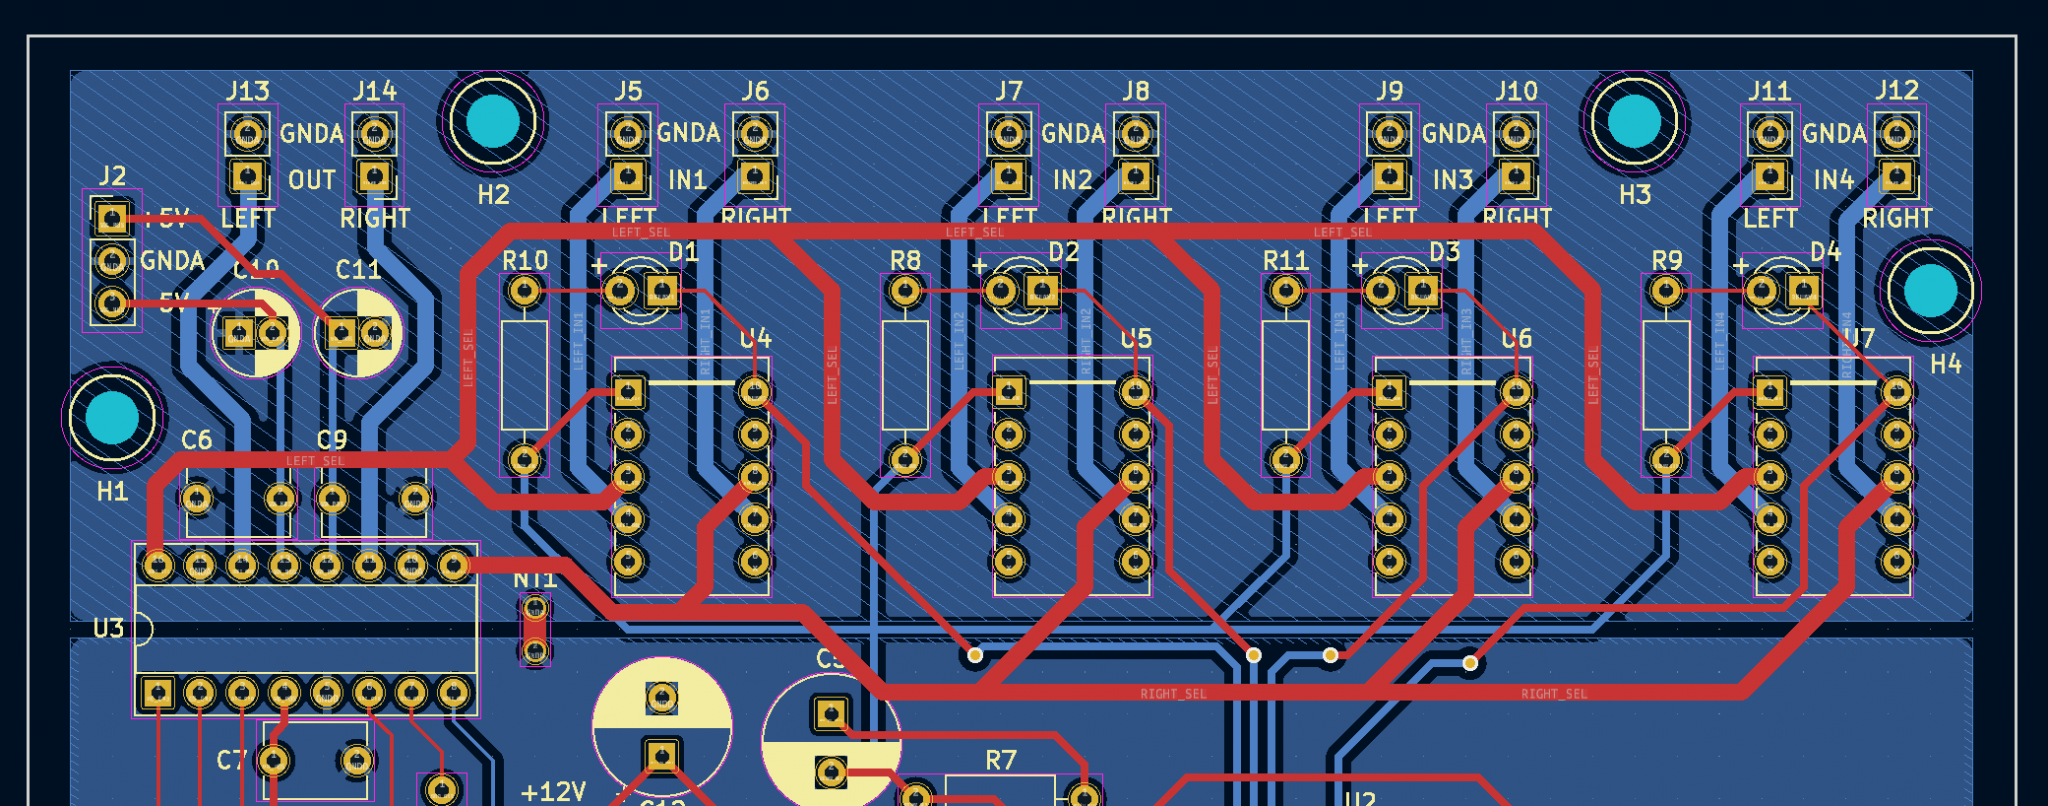Select U4 pin 1 square pad
This screenshot has height=806, width=2048.
click(x=628, y=391)
